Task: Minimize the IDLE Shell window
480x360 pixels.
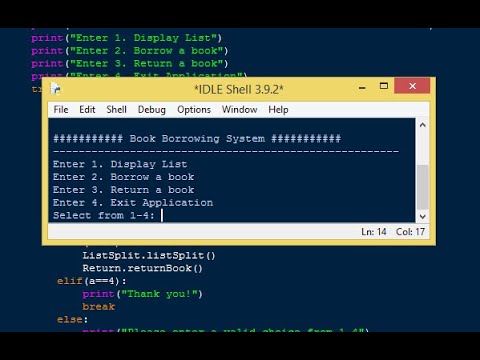Action: click(362, 88)
